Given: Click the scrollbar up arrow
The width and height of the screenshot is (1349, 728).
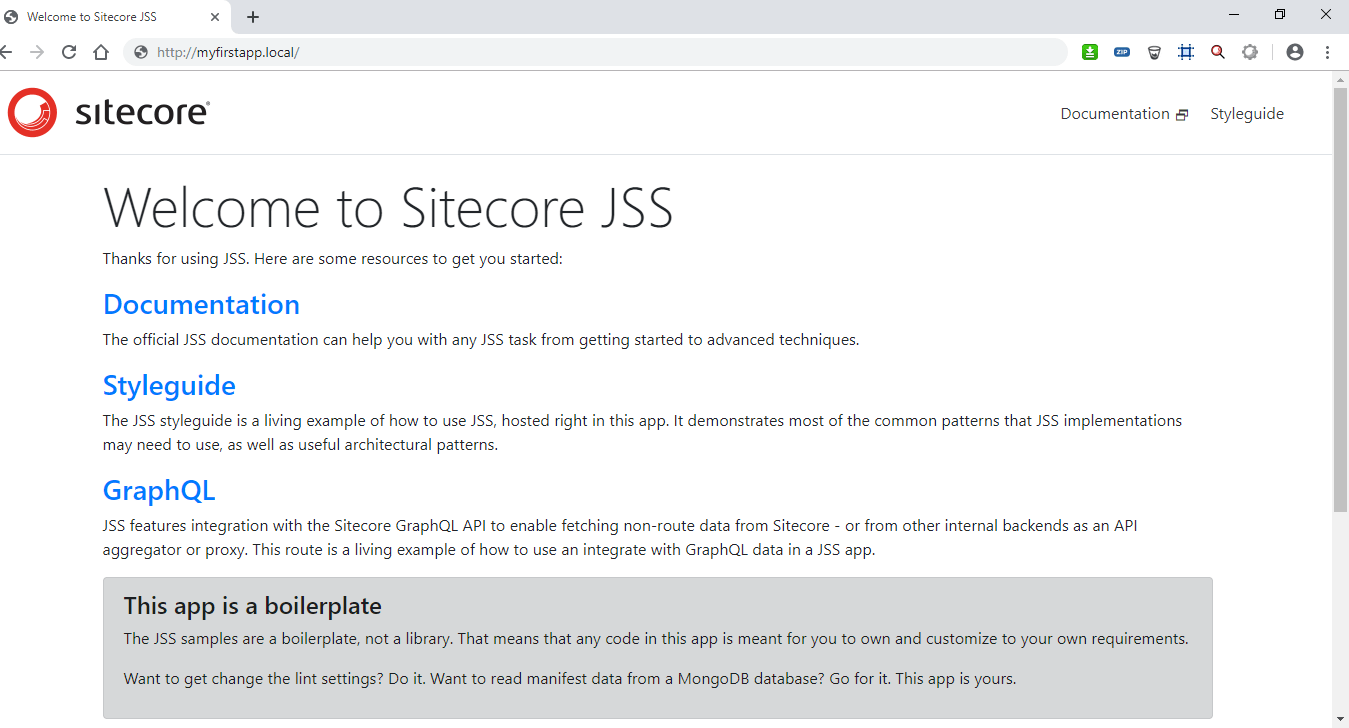Looking at the screenshot, I should point(1341,79).
